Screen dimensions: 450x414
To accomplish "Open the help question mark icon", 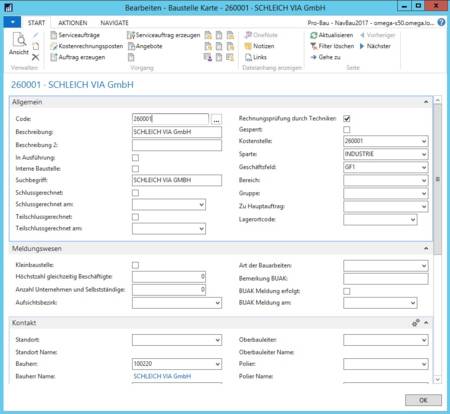I will coord(441,22).
